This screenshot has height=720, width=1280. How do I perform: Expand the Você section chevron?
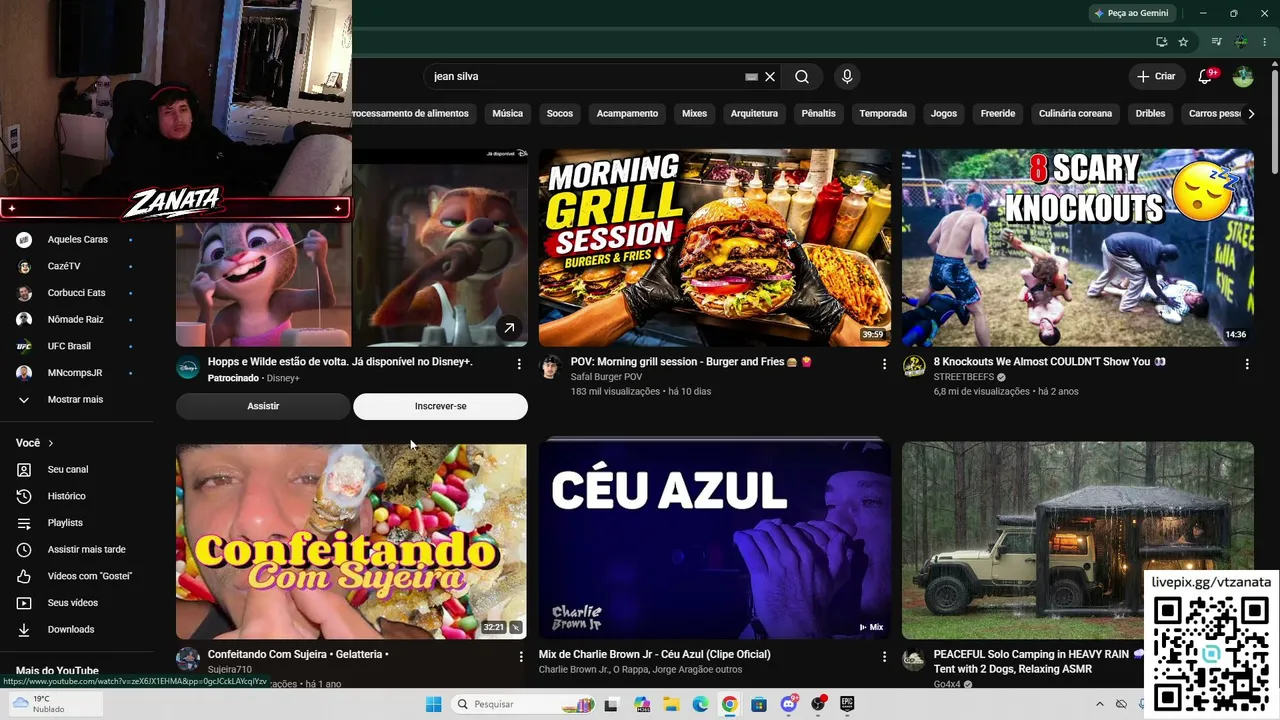(50, 443)
